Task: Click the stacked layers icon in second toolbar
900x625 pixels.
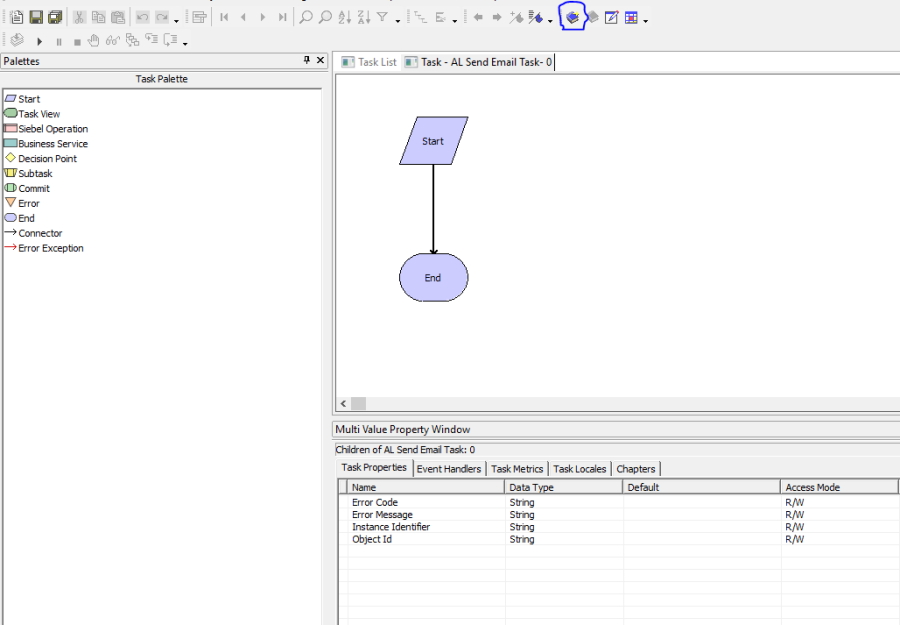Action: [17, 40]
